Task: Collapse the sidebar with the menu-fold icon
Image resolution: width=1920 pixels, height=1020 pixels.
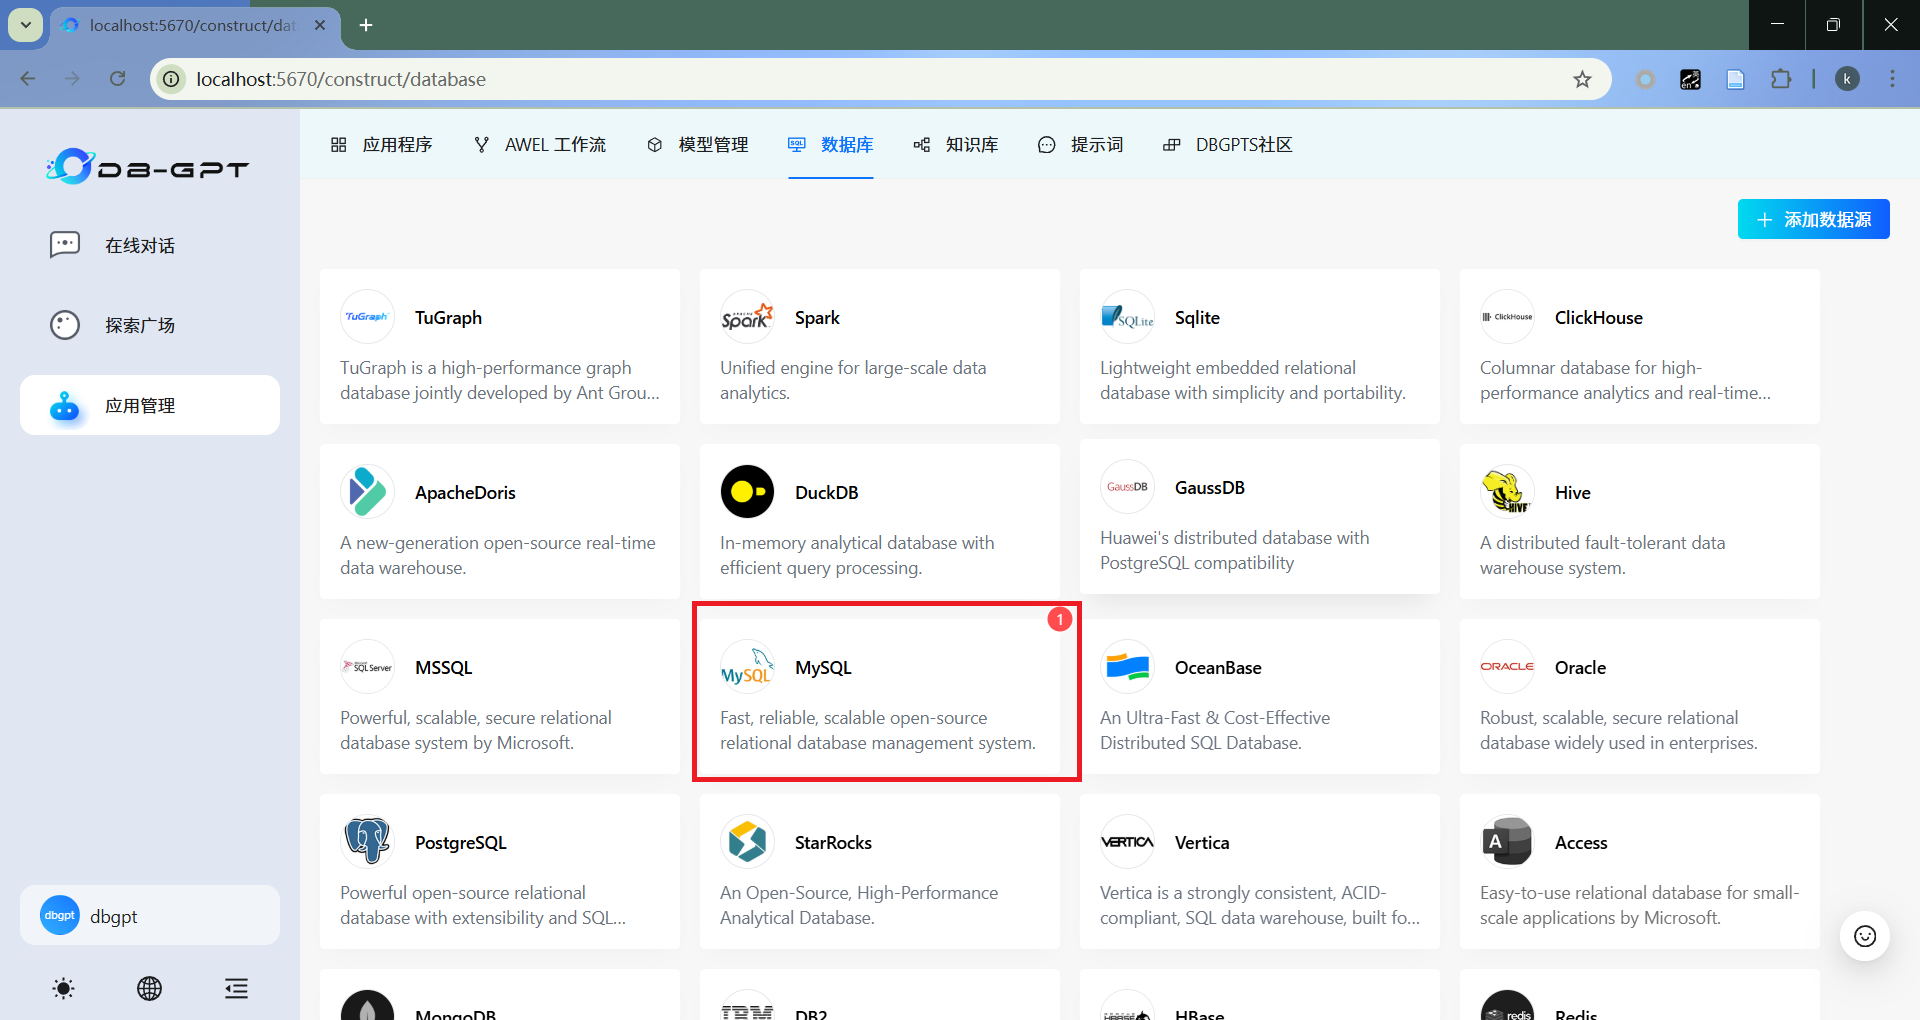Action: coord(236,989)
